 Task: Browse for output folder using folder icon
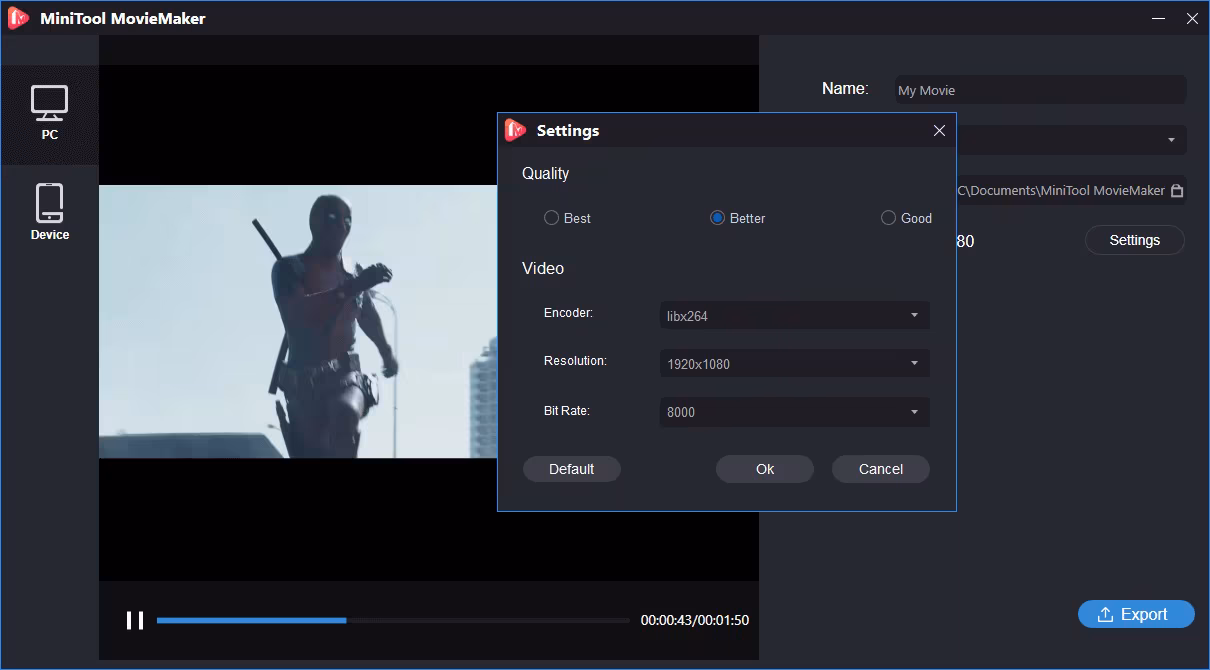click(1177, 190)
